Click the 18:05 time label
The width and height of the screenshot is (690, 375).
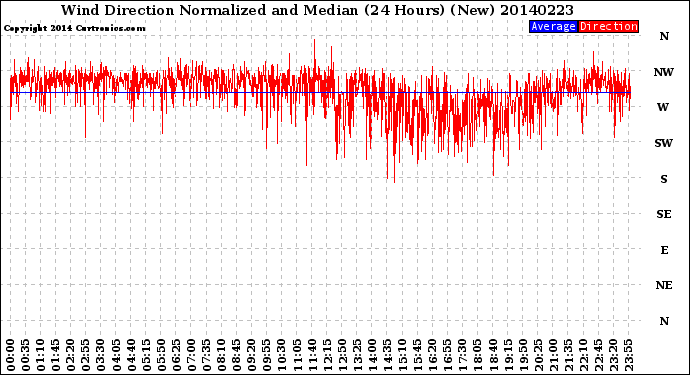[x=478, y=355]
